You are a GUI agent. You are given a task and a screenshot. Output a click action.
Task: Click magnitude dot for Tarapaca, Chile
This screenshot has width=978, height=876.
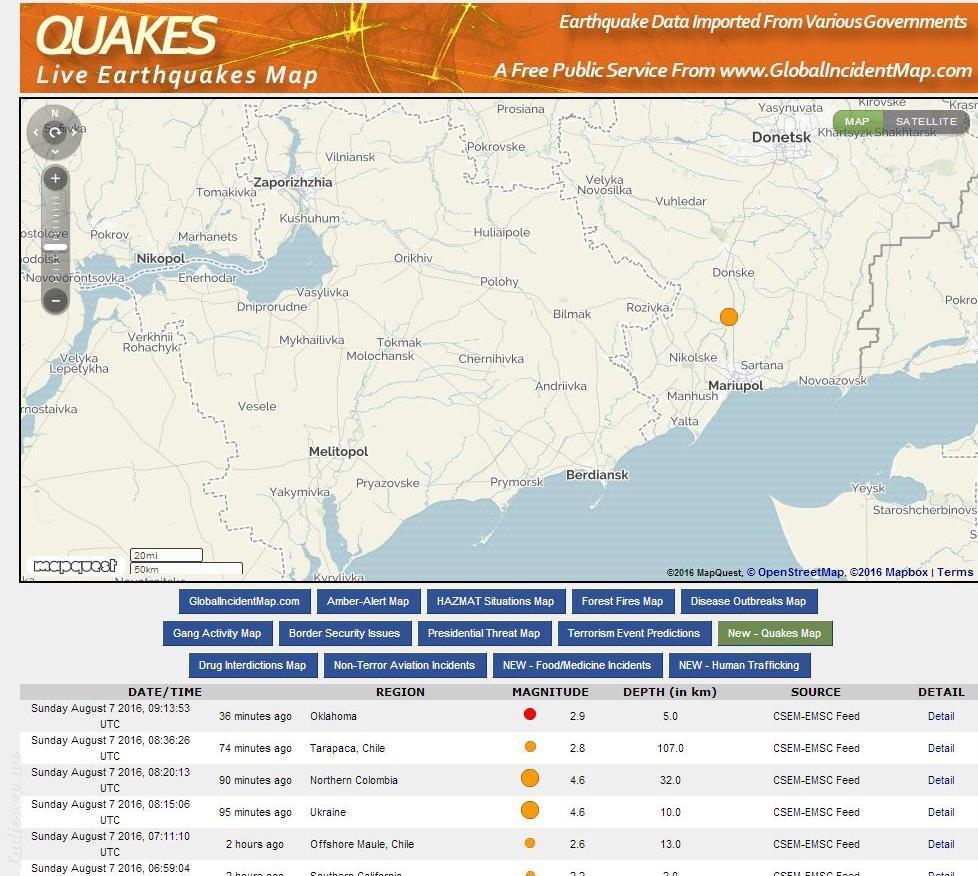click(x=530, y=746)
